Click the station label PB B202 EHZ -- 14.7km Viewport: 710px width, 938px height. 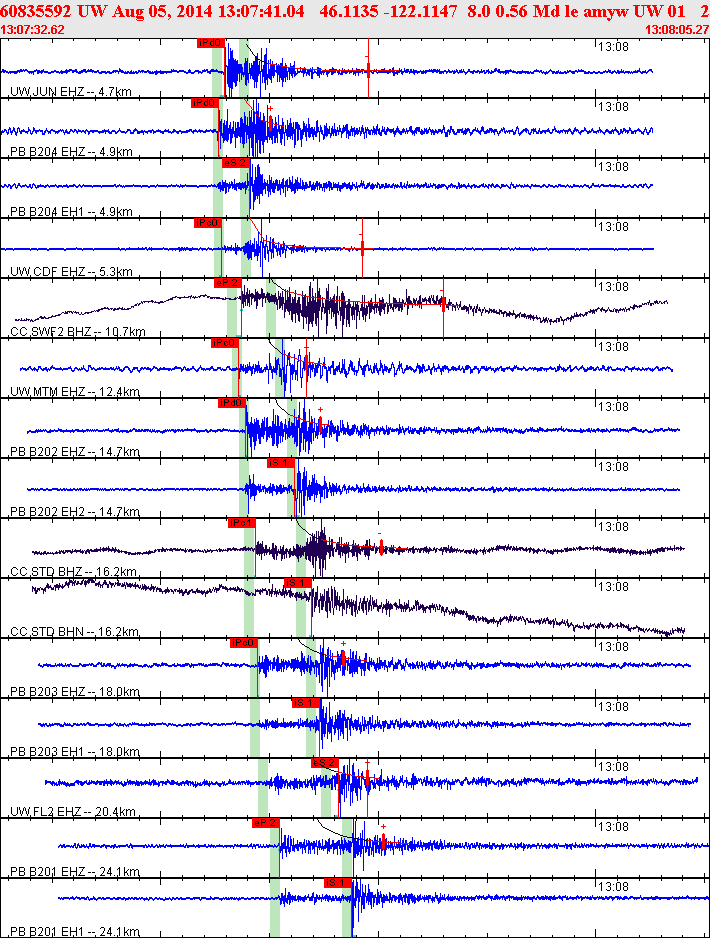(75, 452)
